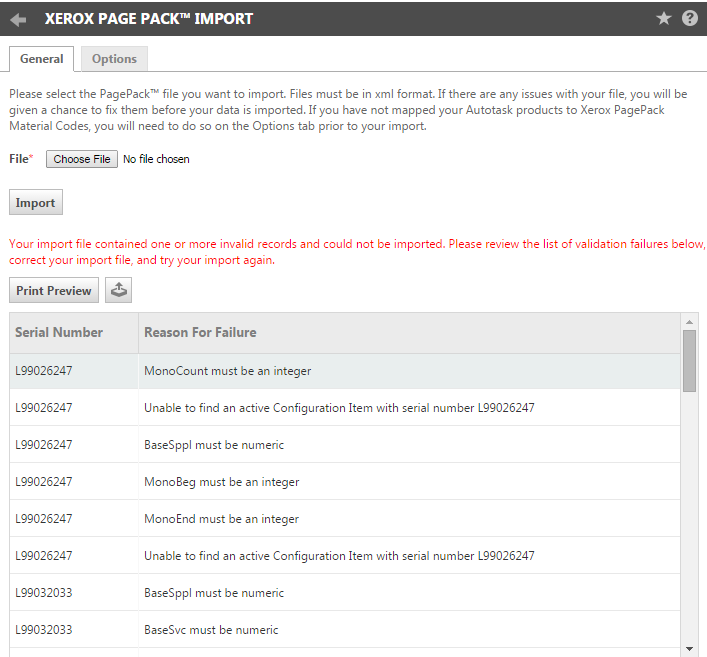This screenshot has height=657, width=707.
Task: Switch to the Options tab
Action: [114, 59]
